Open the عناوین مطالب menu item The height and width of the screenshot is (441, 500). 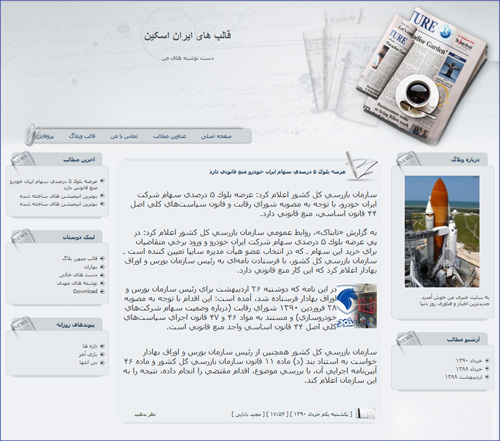click(169, 136)
